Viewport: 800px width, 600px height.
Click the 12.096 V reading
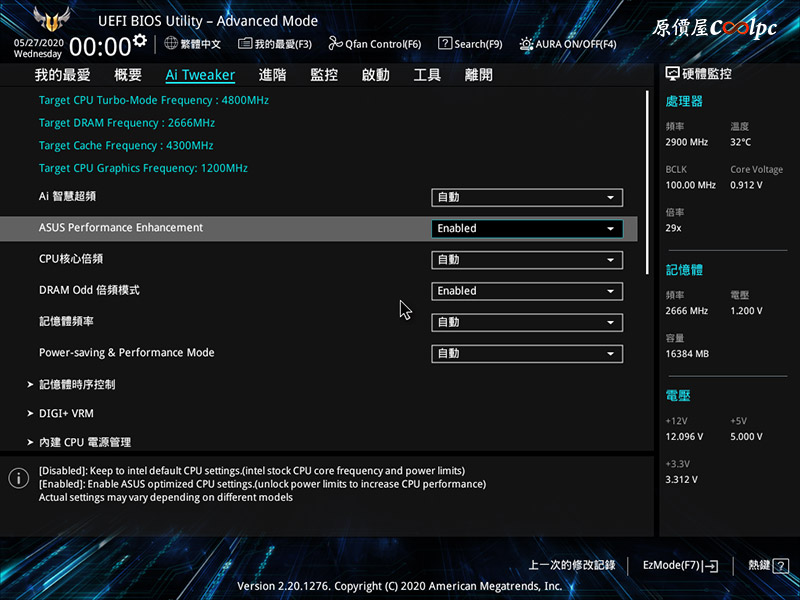coord(684,437)
